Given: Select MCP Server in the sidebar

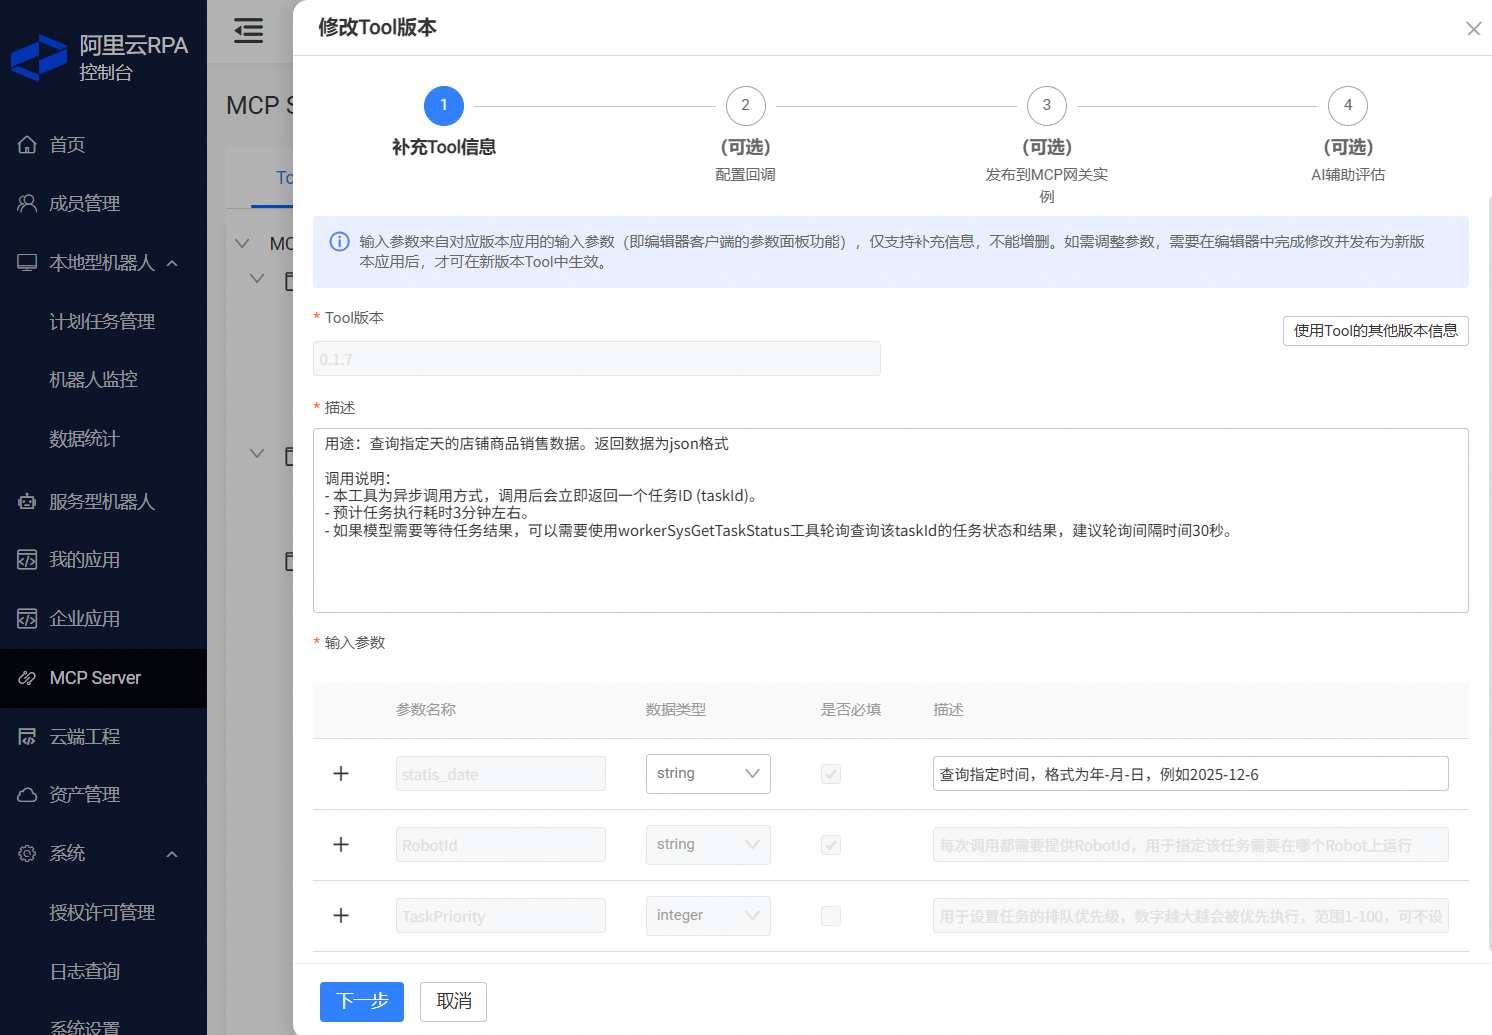Looking at the screenshot, I should pyautogui.click(x=103, y=678).
